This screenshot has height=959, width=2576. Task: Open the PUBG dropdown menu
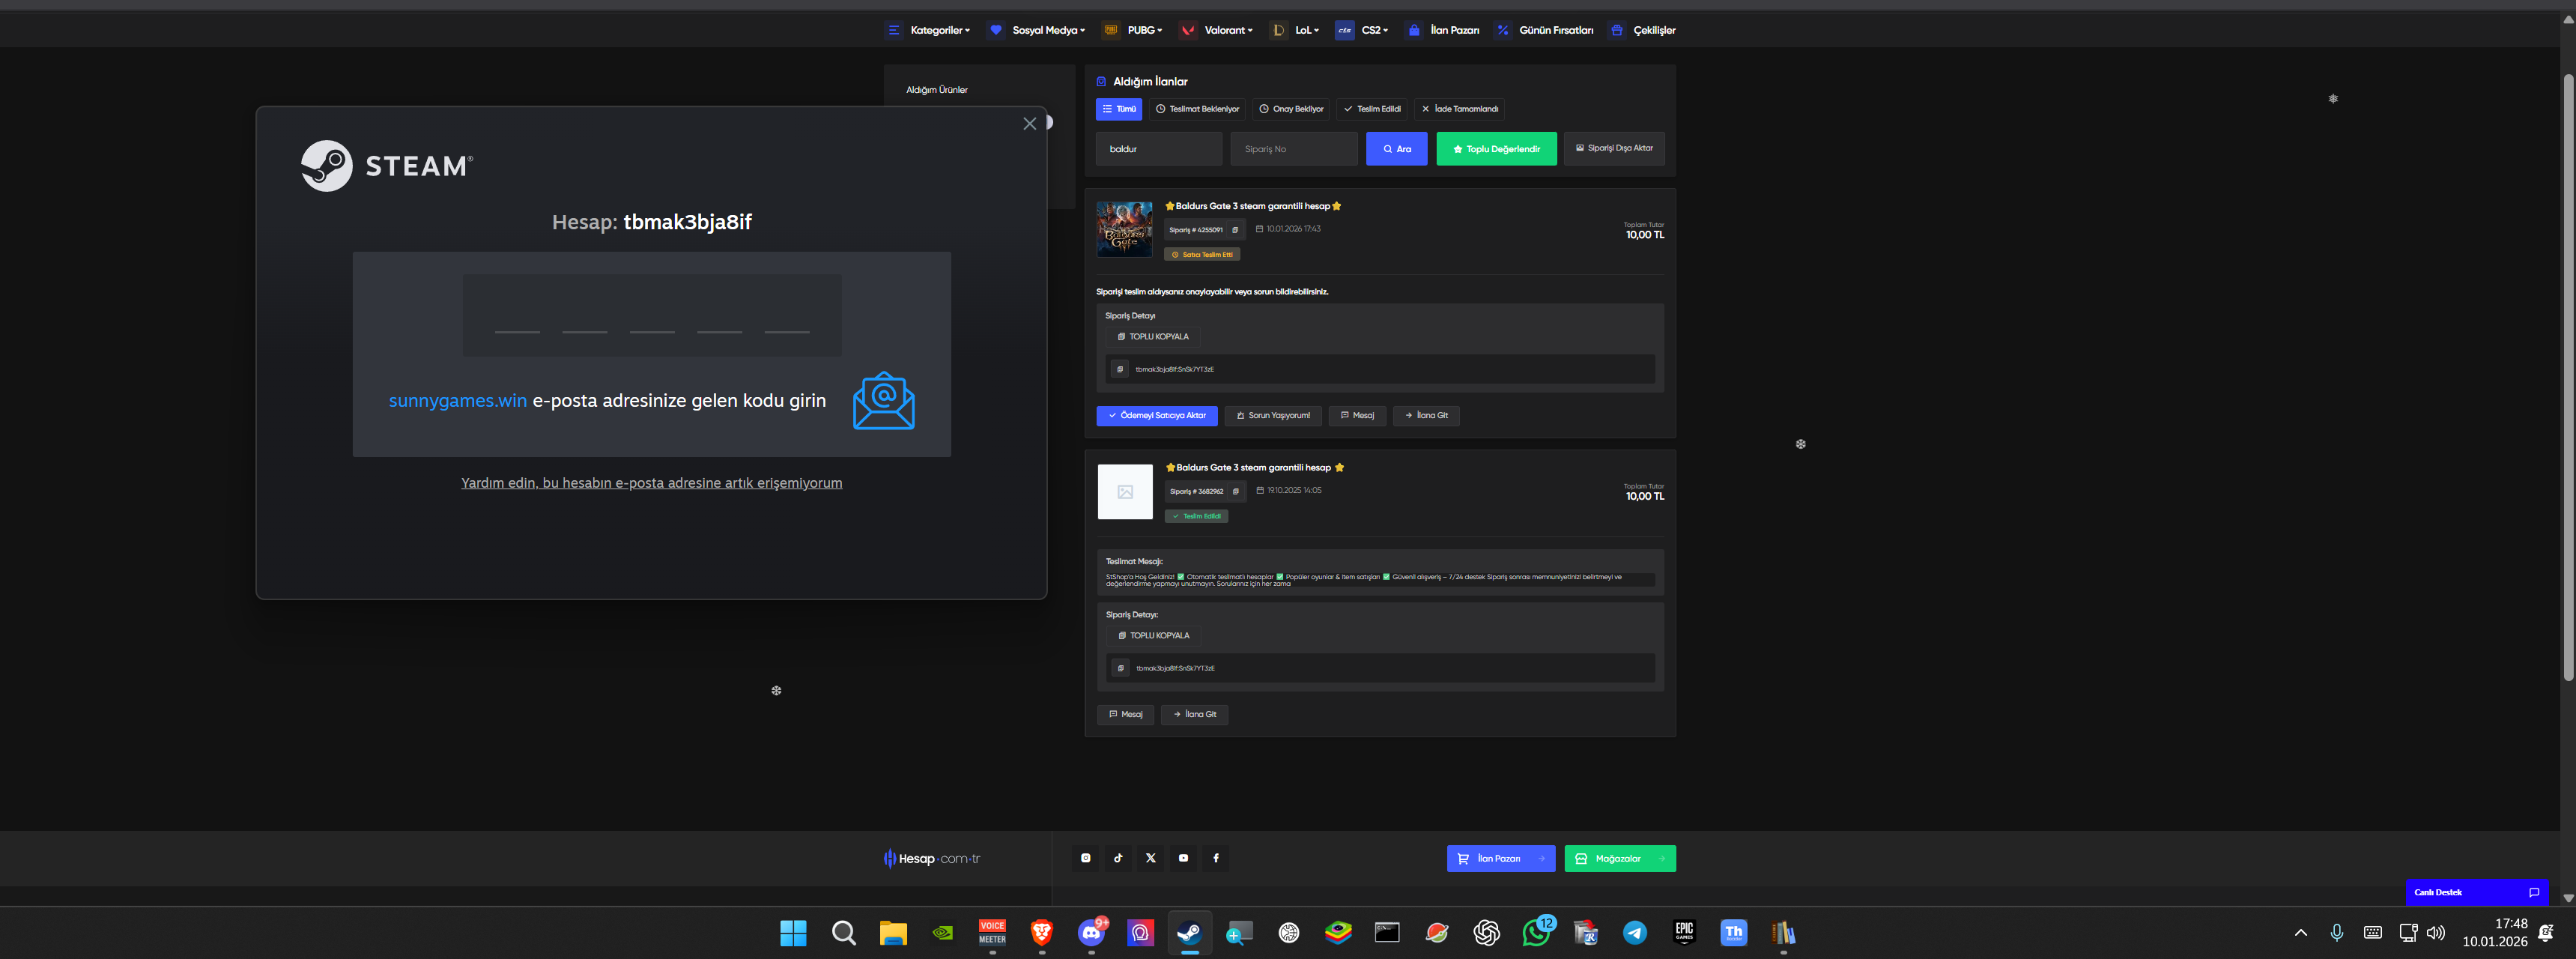(1132, 30)
